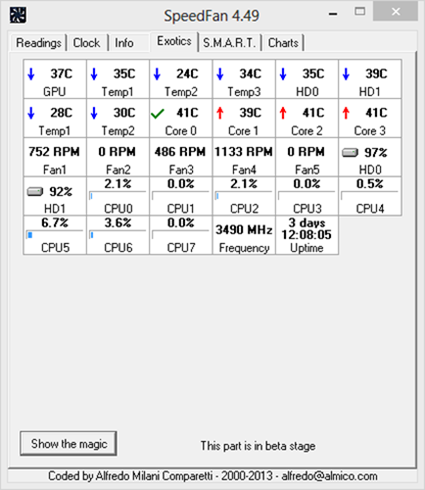This screenshot has width=425, height=490.
Task: Minimize the SpeedFan window
Action: tap(333, 14)
